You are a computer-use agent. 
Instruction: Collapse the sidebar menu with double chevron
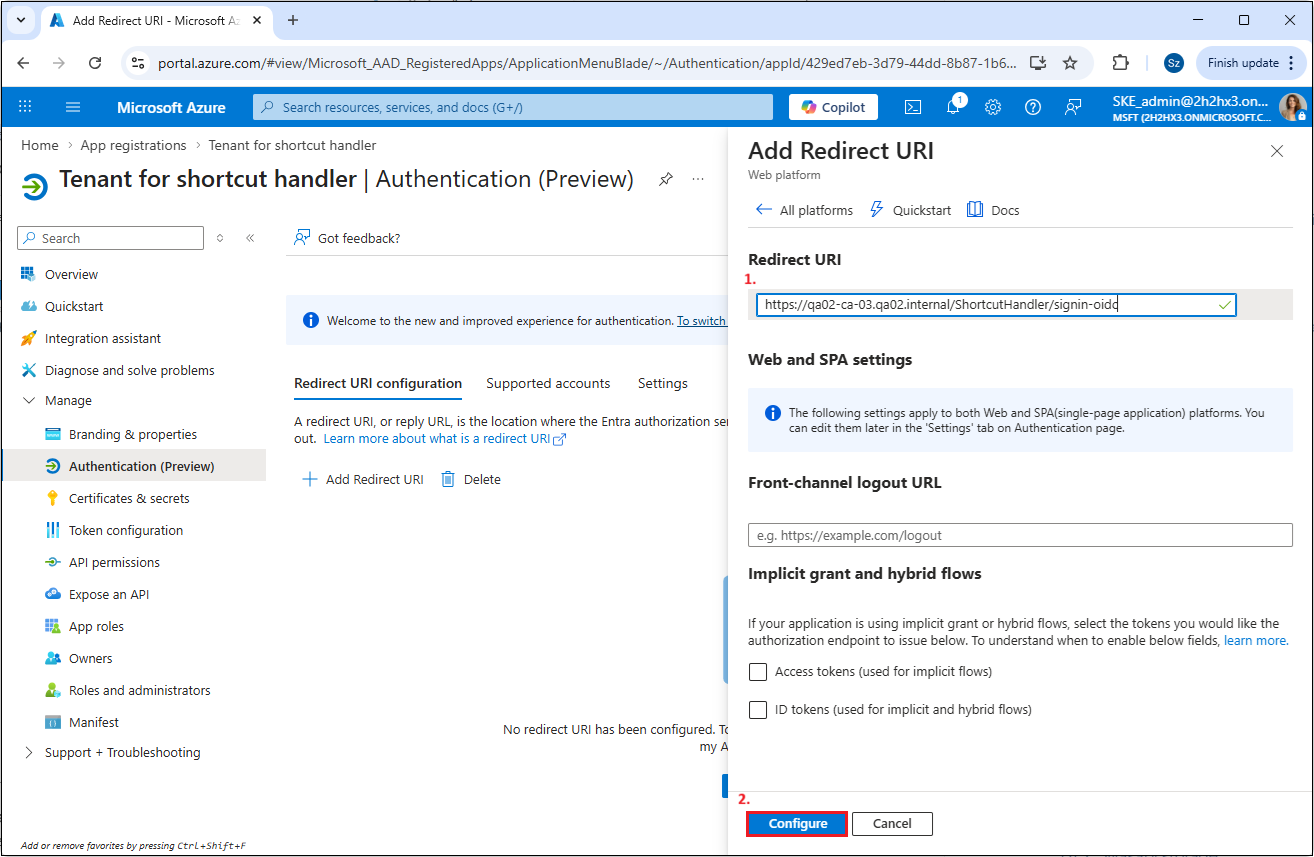[250, 238]
